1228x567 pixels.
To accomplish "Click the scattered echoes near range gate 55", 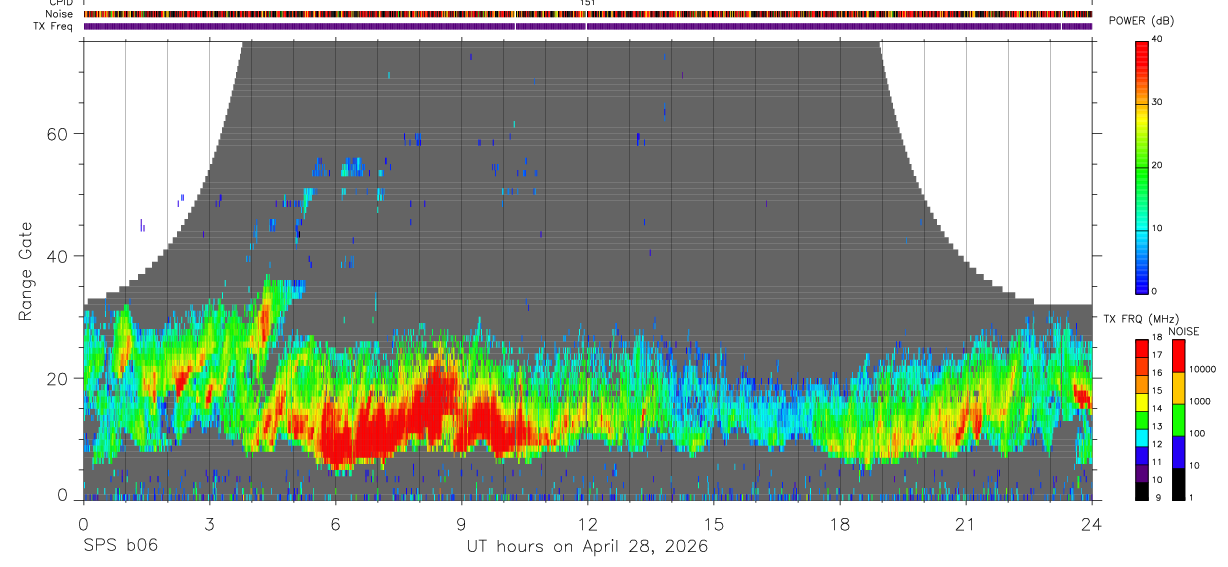I will point(355,166).
